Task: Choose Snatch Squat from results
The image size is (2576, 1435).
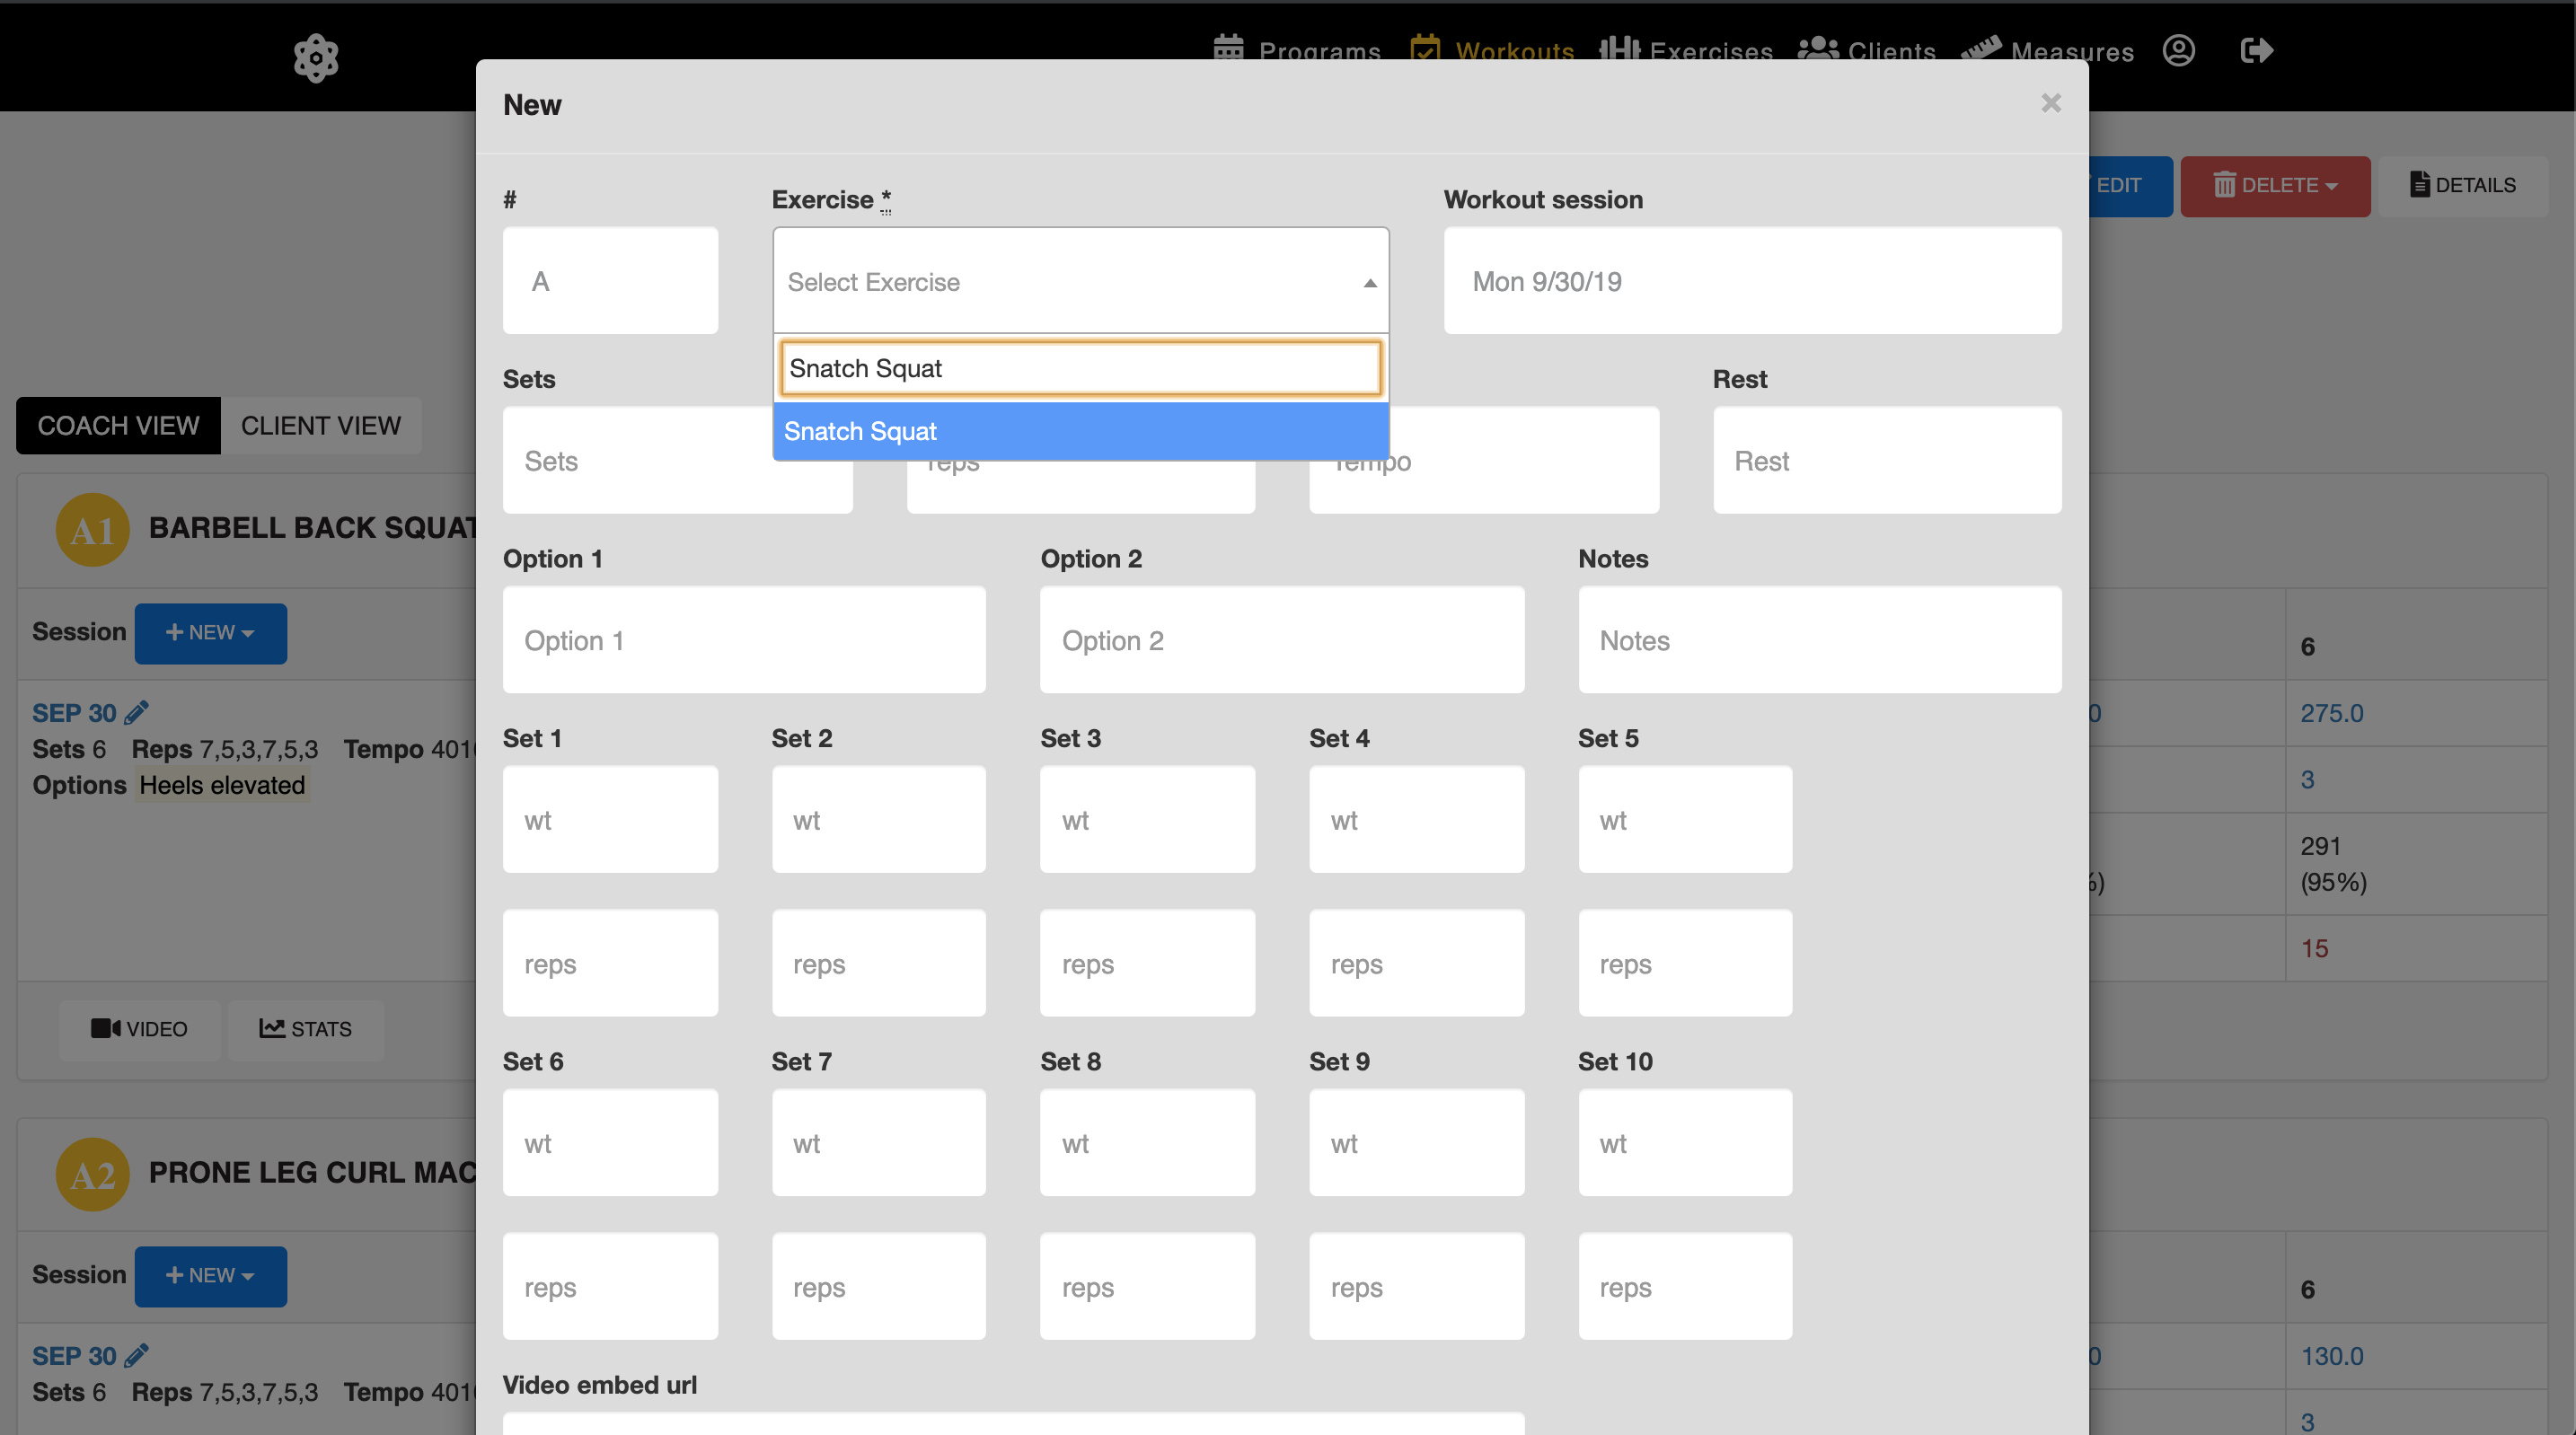Action: point(1080,431)
